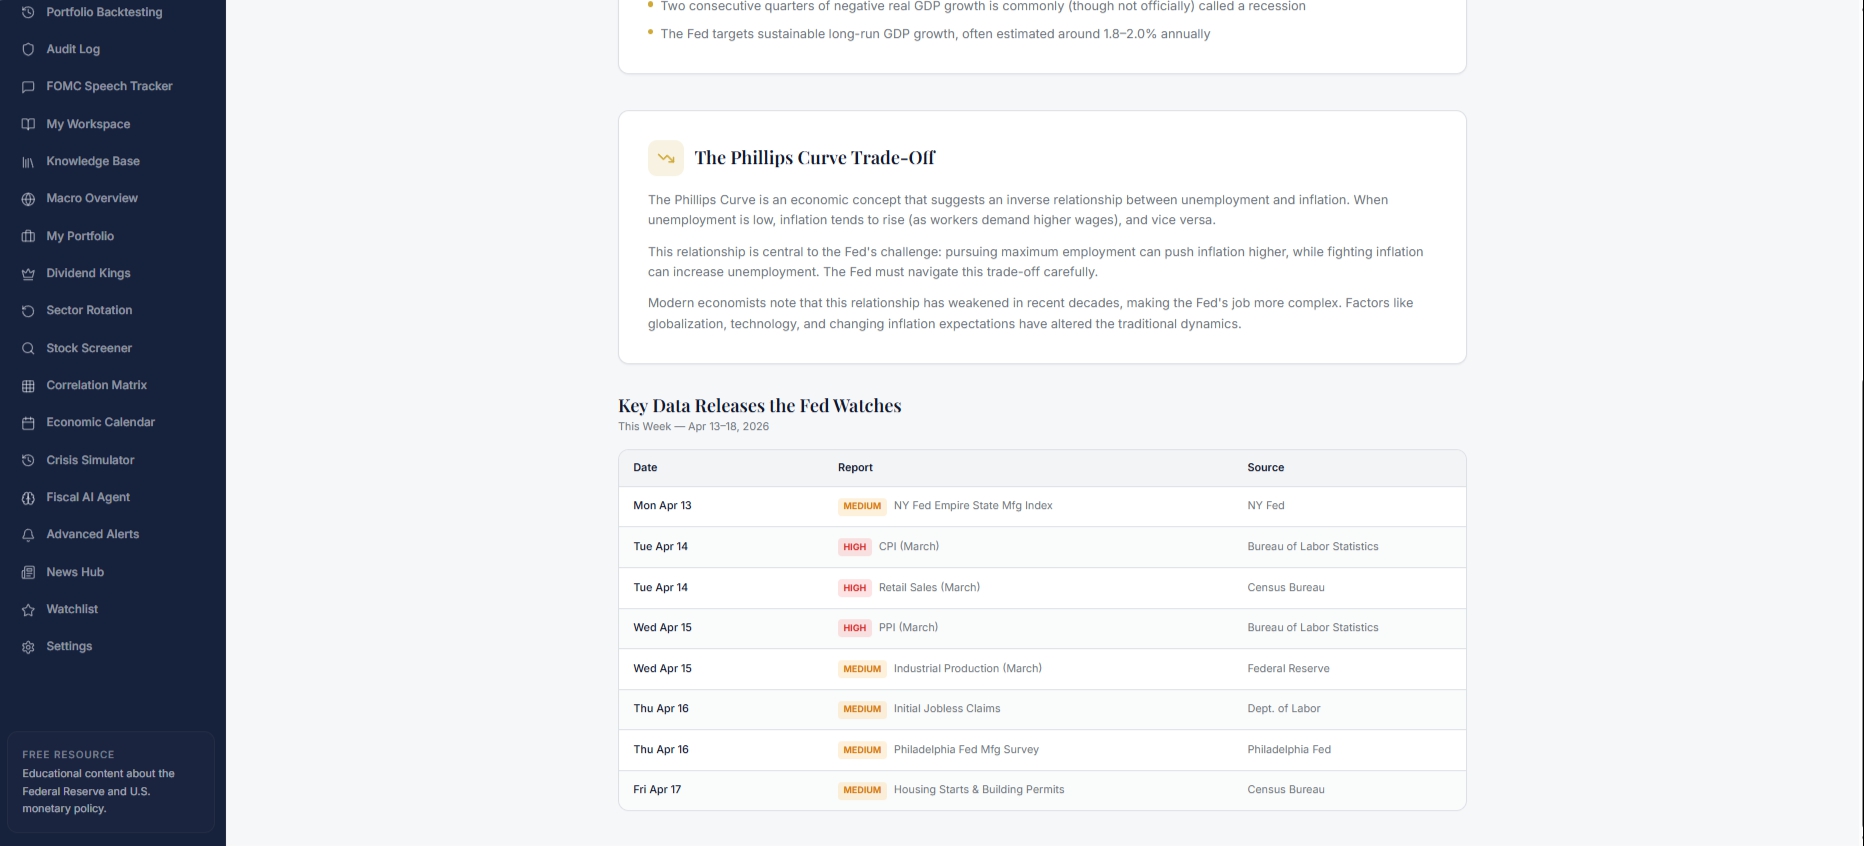Click the Stock Screener magnifier icon
The height and width of the screenshot is (846, 1864).
coord(28,348)
